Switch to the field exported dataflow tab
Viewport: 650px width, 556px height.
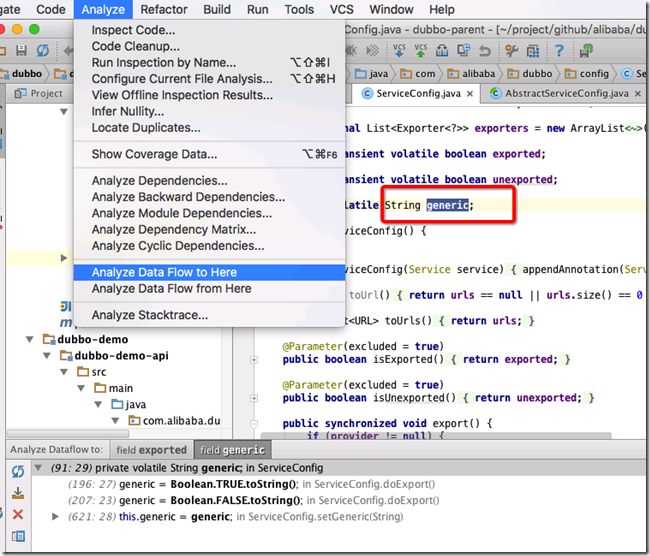(x=151, y=450)
